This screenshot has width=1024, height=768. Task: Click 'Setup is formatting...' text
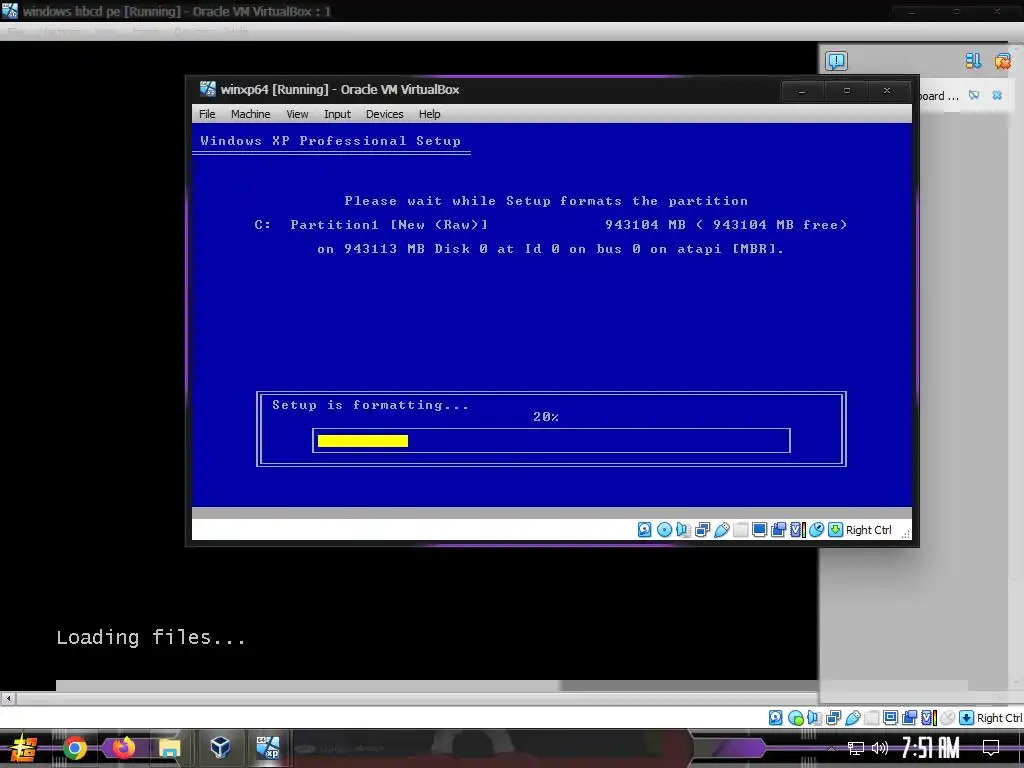point(370,405)
